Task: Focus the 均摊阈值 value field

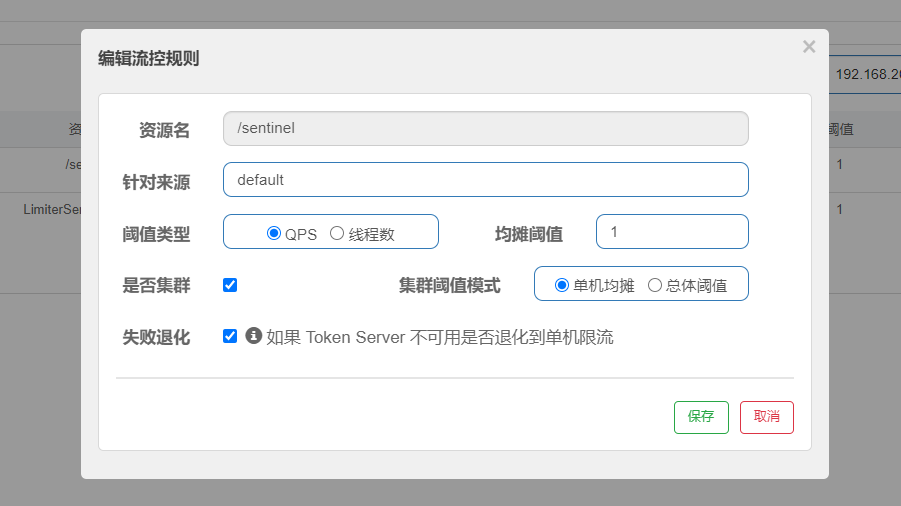Action: 671,232
